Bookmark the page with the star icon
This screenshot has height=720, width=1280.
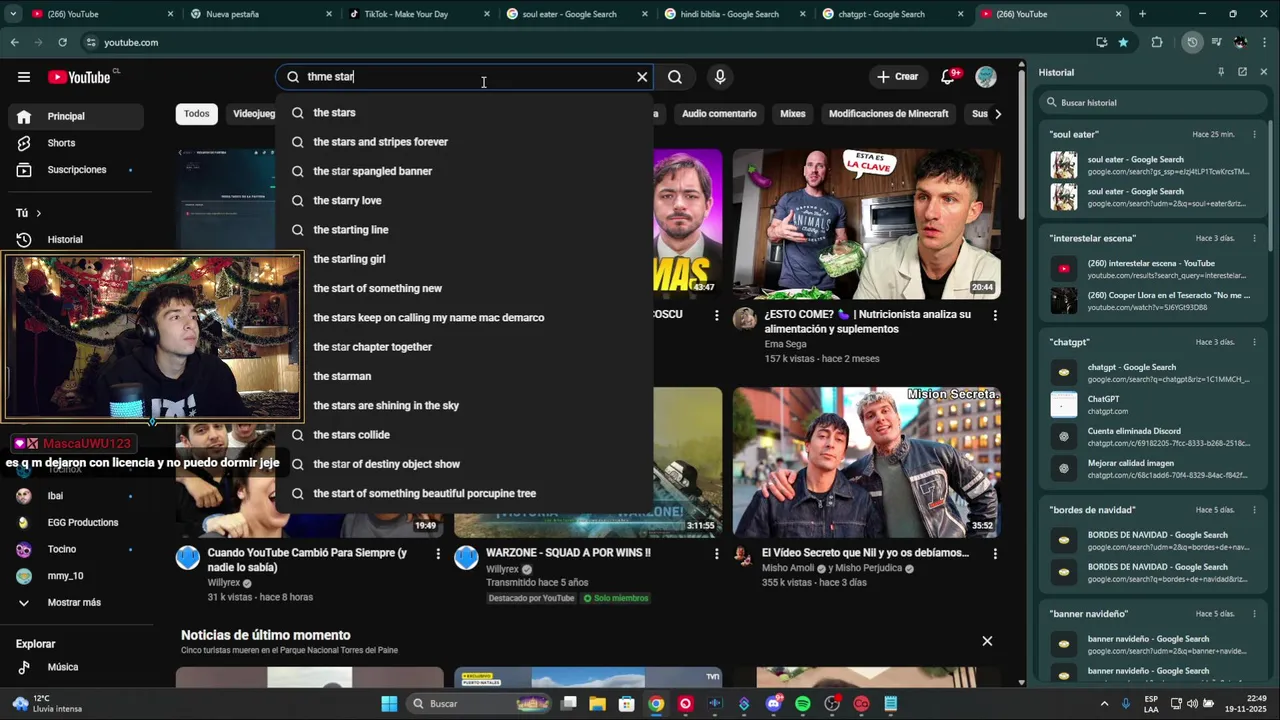pyautogui.click(x=1123, y=42)
